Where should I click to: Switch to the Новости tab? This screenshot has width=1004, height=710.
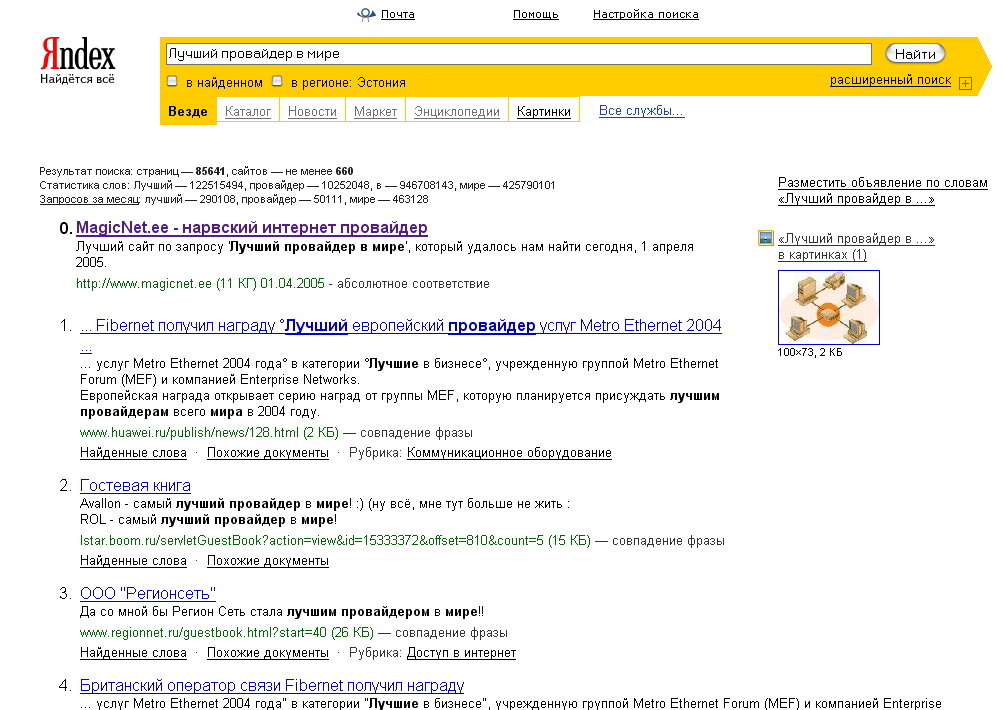click(312, 111)
